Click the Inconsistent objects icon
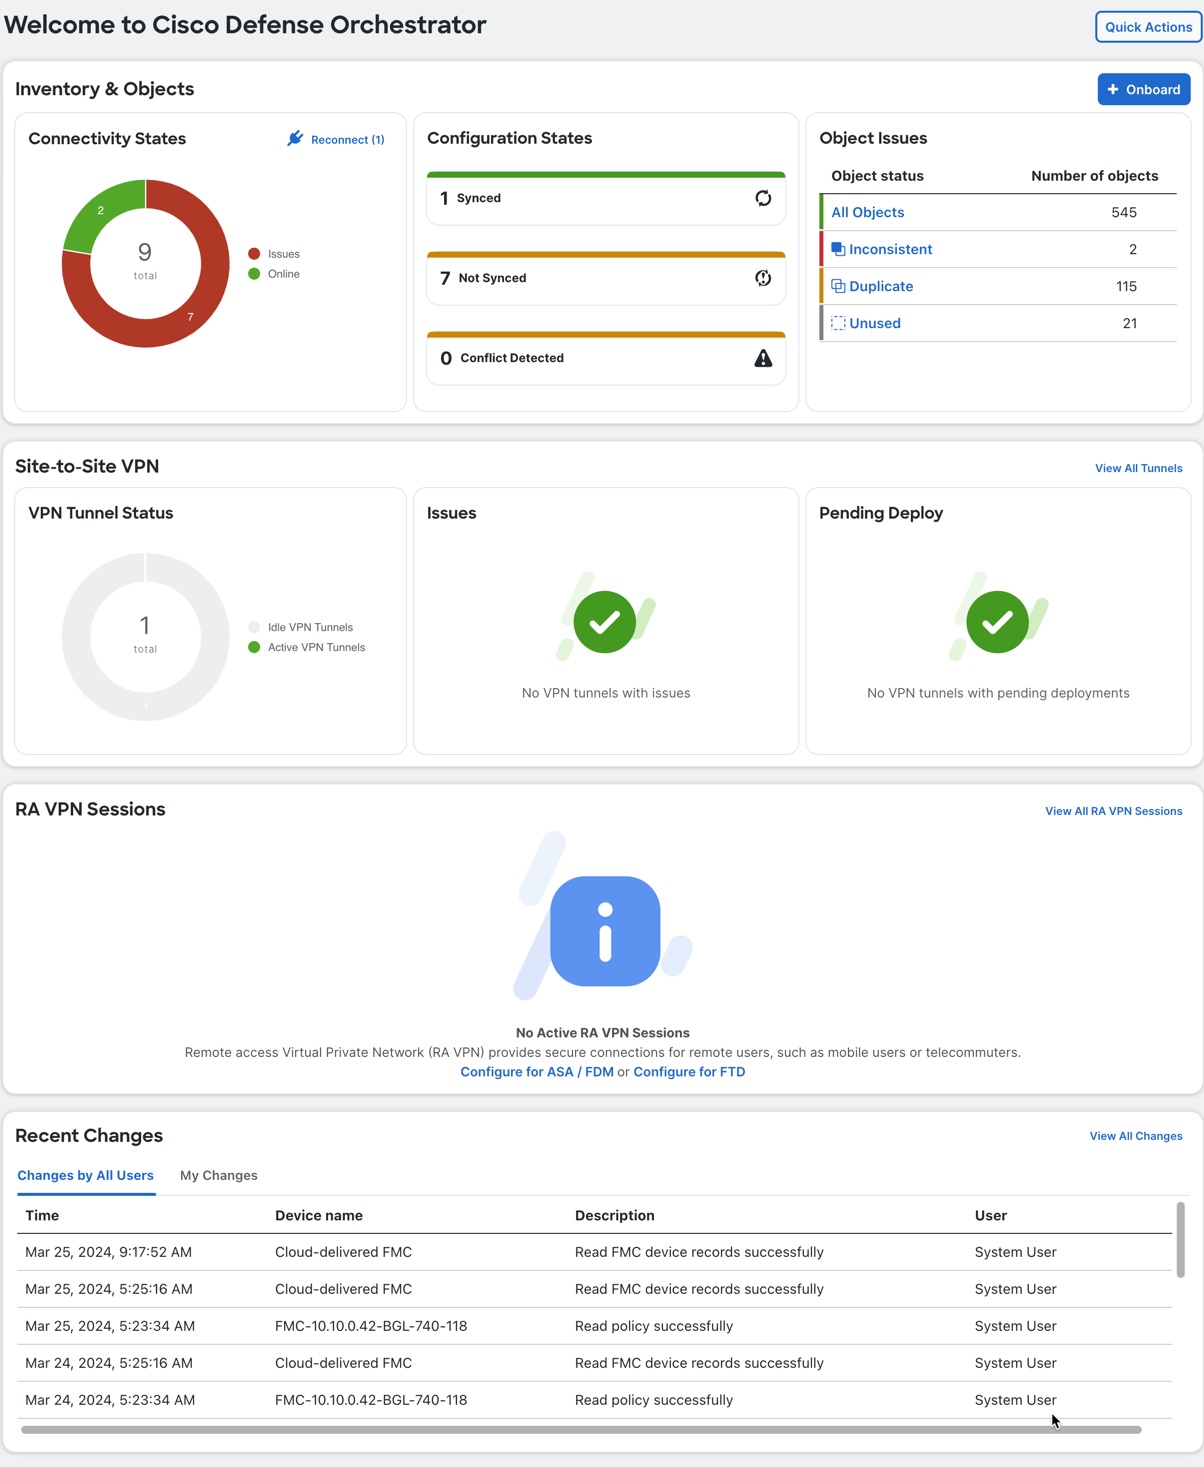This screenshot has width=1204, height=1467. click(838, 249)
